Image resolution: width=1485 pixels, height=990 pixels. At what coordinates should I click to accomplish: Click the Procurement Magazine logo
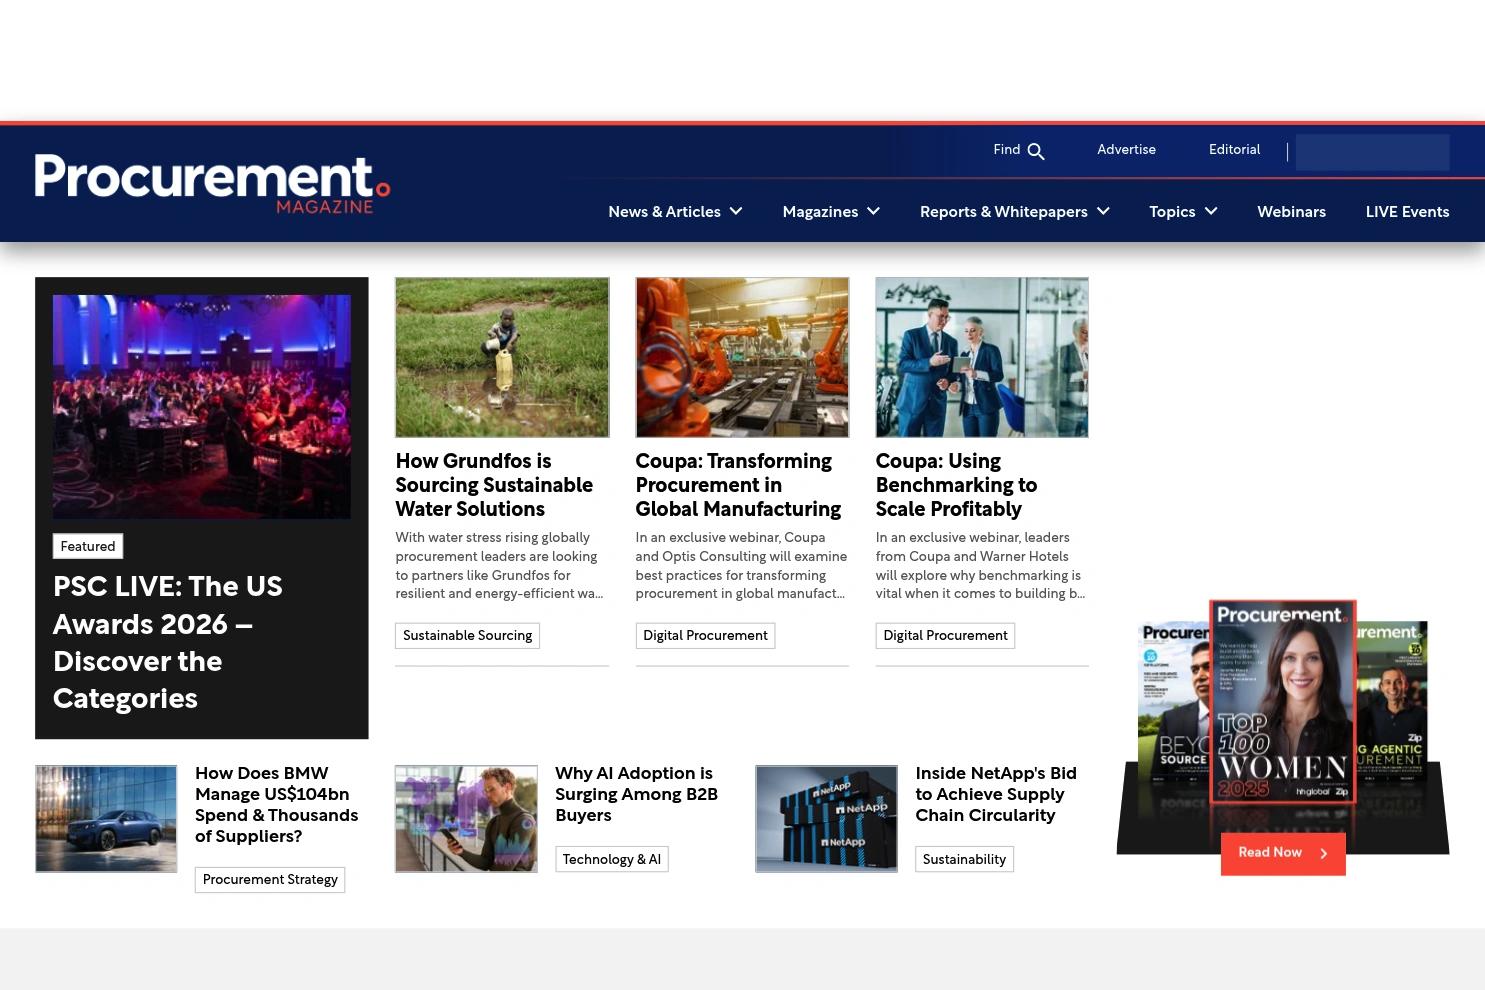coord(212,184)
